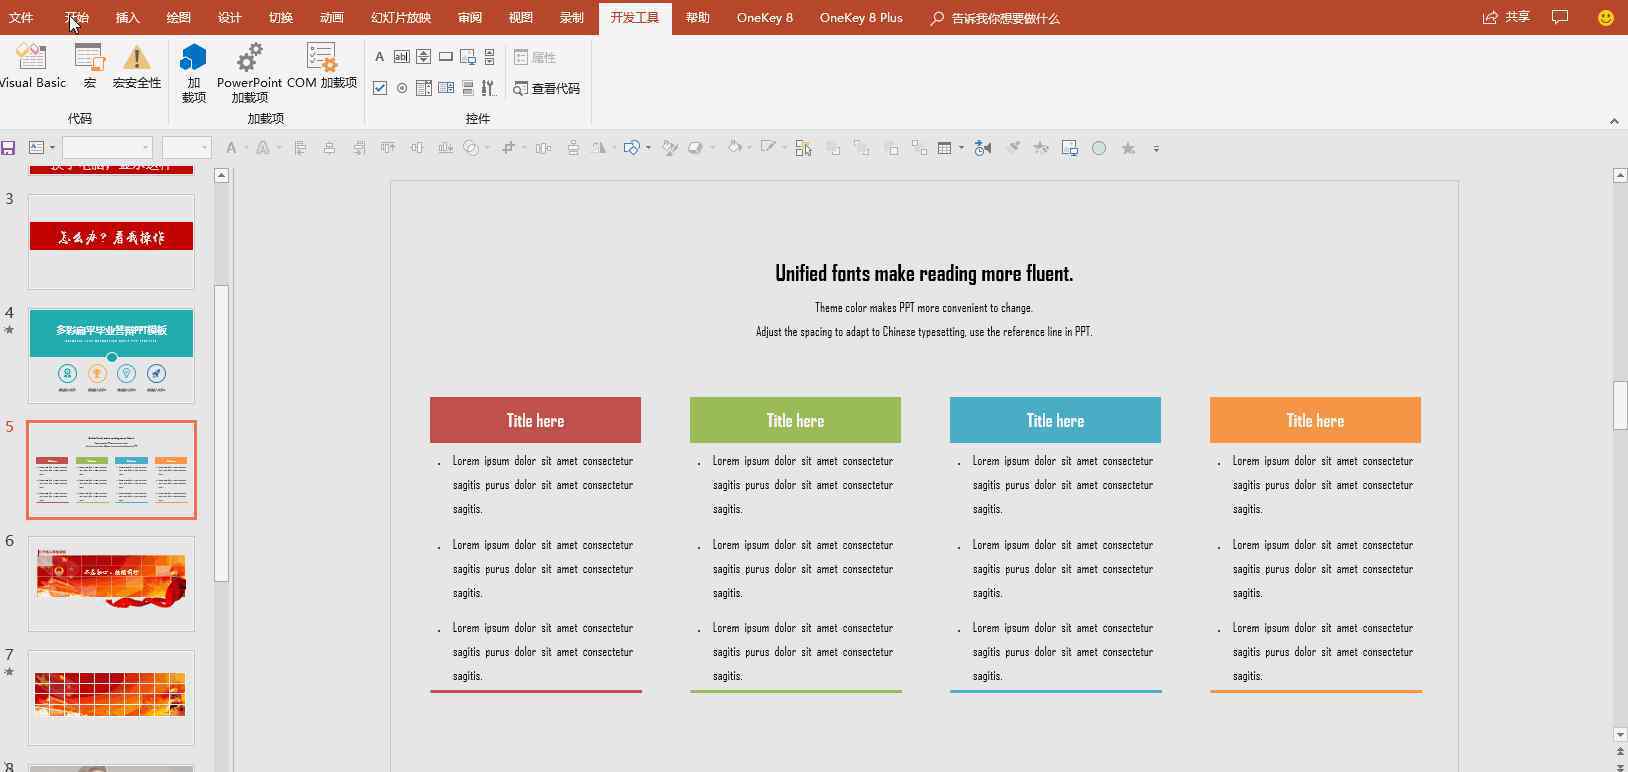This screenshot has height=772, width=1628.
Task: Click the animation timer icon in quick toolbar
Action: [x=983, y=148]
